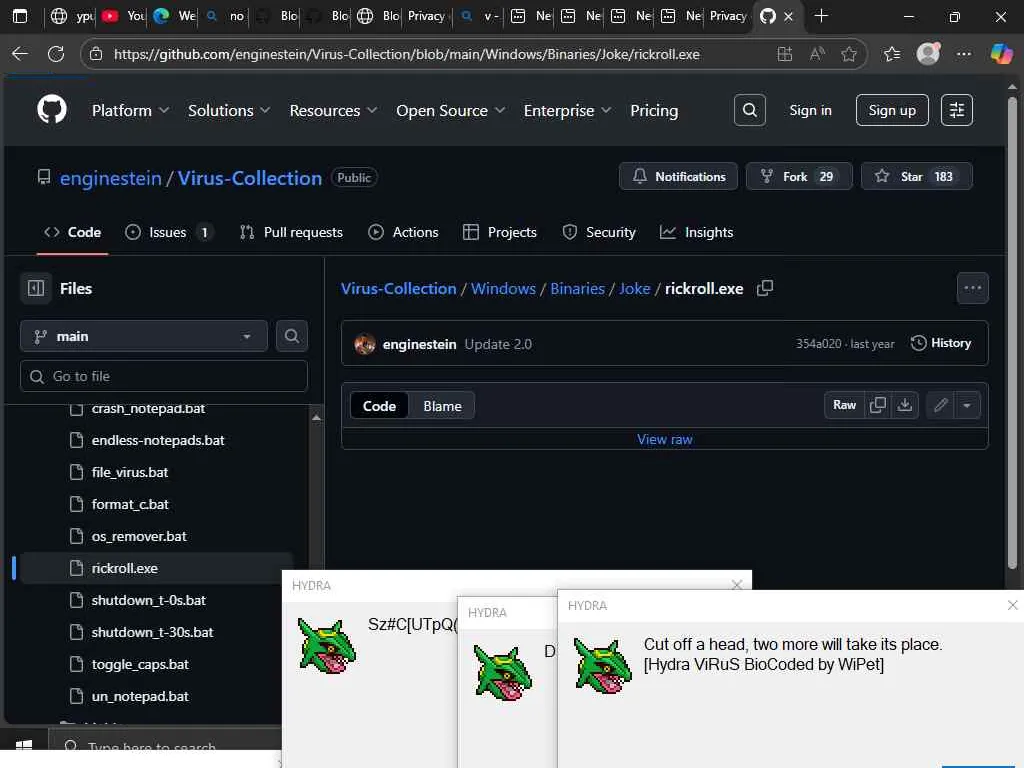Viewport: 1024px width, 768px height.
Task: Open a new browser tab
Action: [821, 16]
